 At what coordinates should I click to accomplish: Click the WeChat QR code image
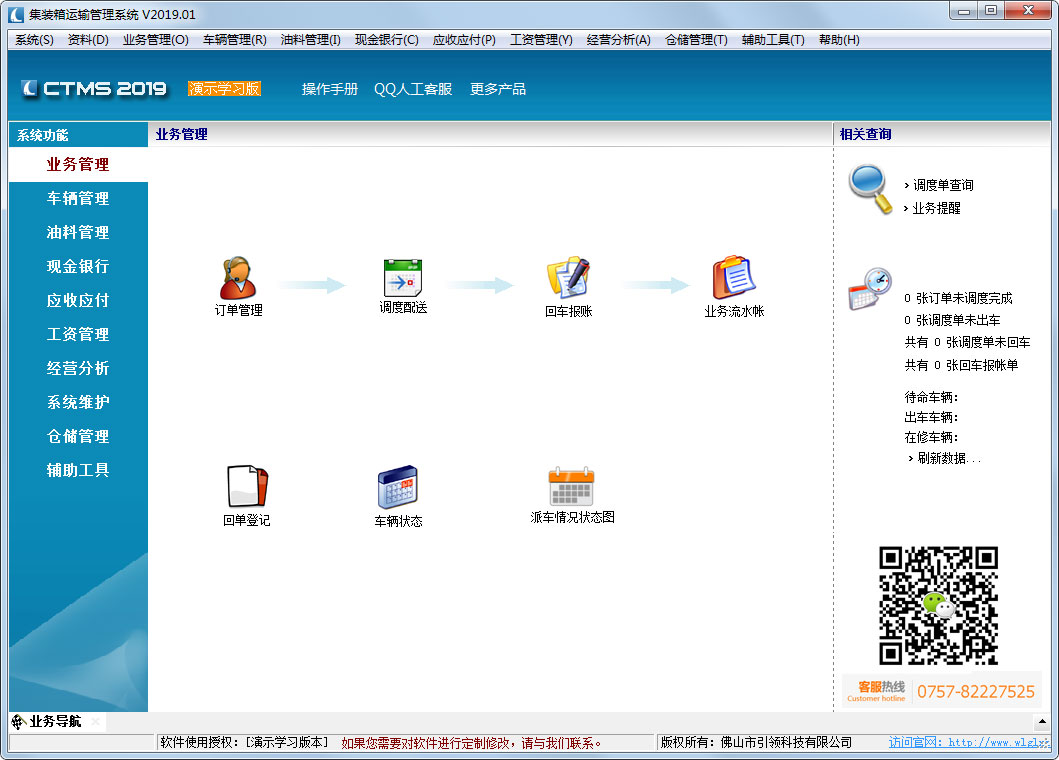(x=938, y=606)
